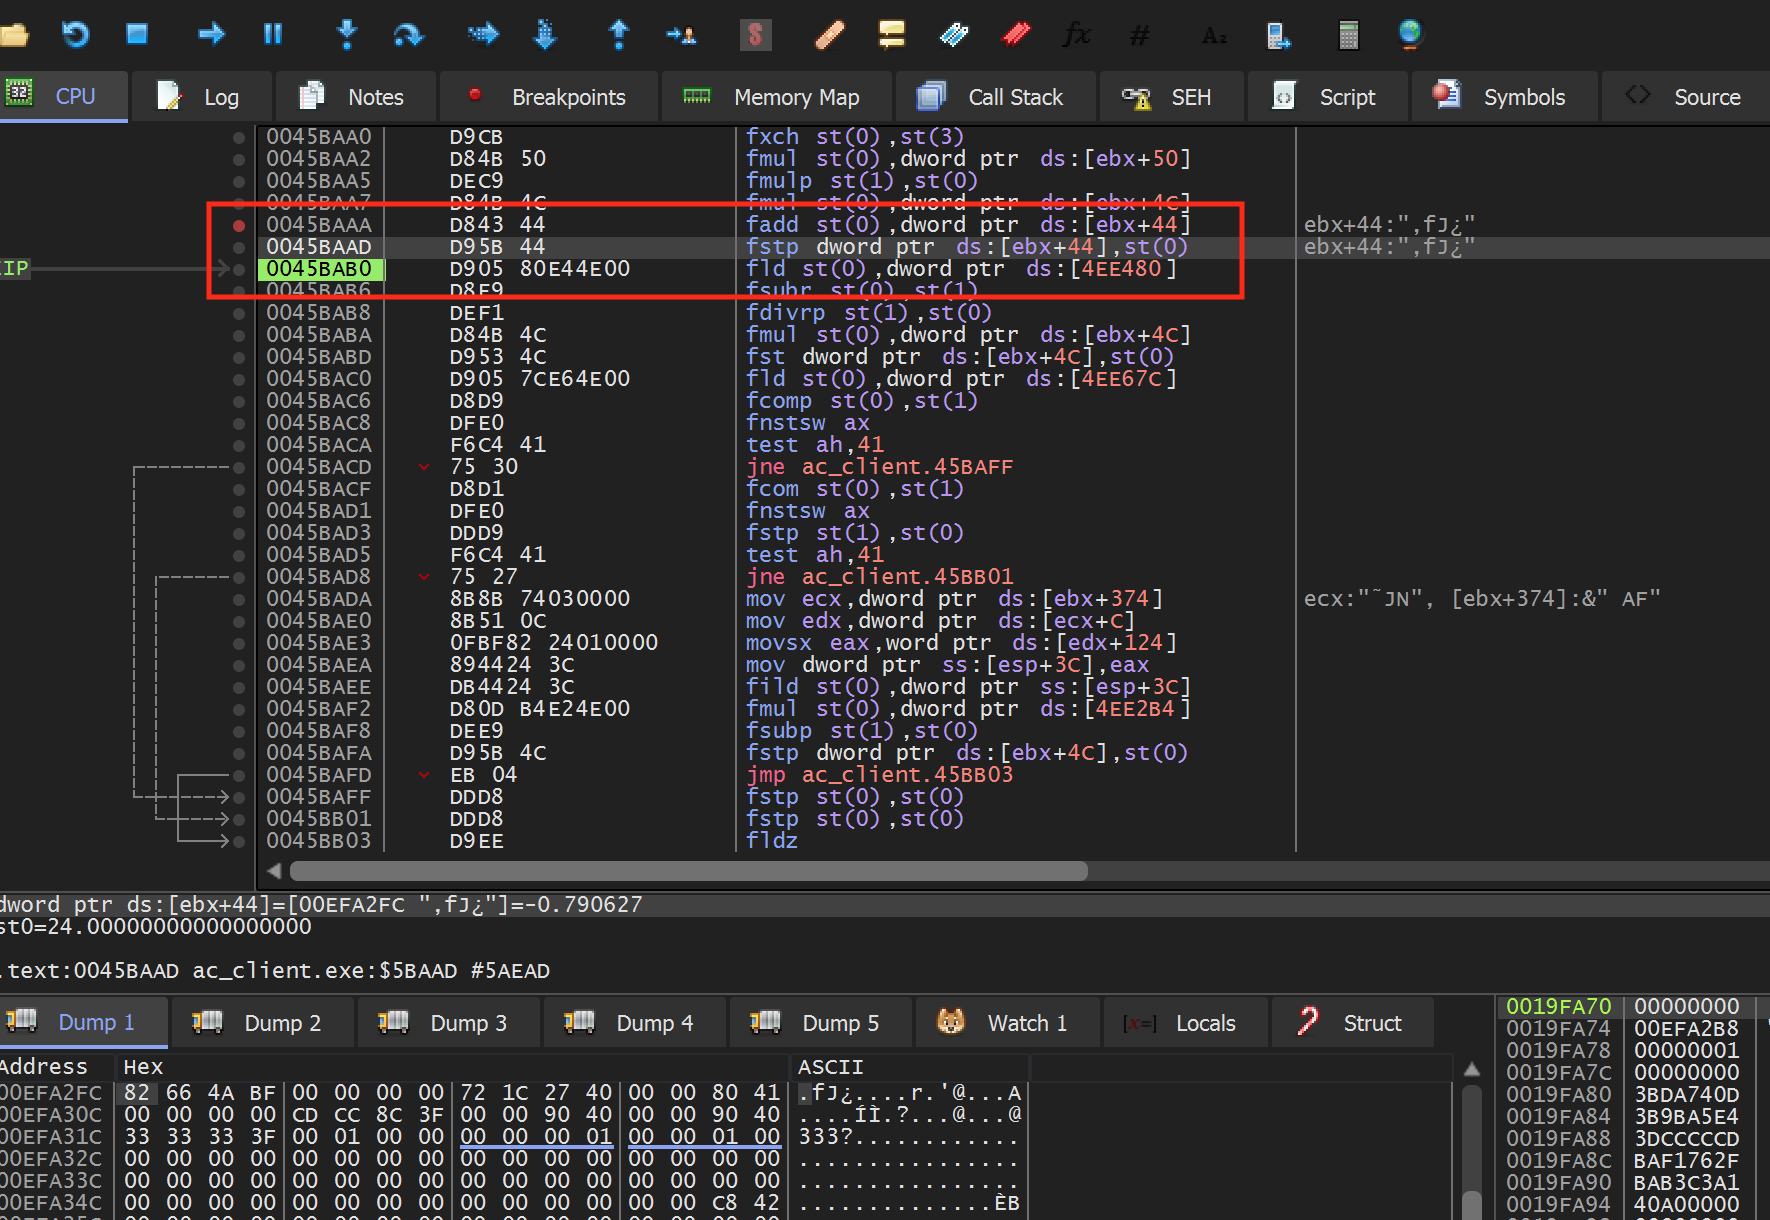Switch to the Call Stack tab
This screenshot has height=1220, width=1770.
[x=994, y=97]
